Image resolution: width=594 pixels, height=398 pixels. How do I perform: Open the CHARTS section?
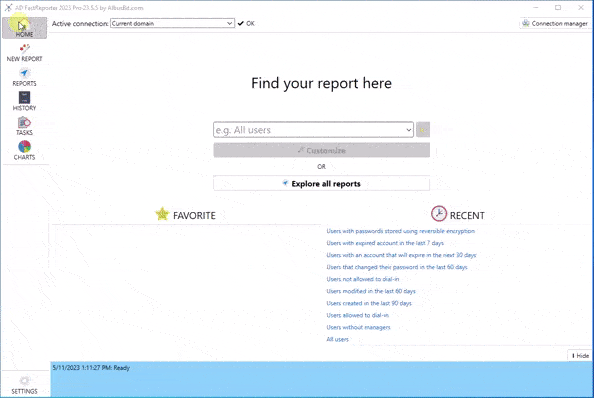pos(24,151)
